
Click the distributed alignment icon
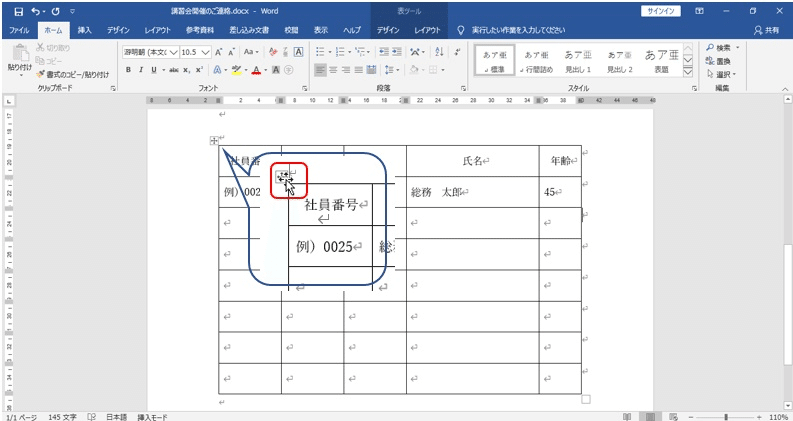[372, 70]
